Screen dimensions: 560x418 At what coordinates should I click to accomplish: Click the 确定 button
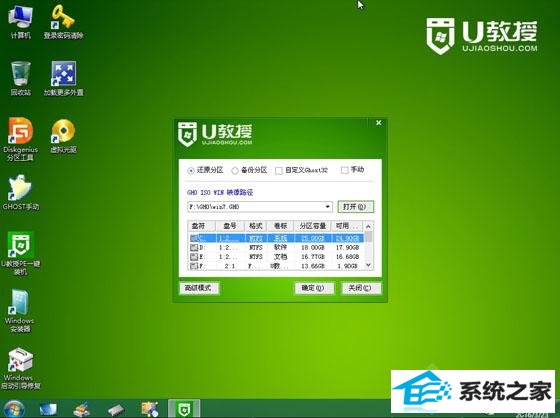coord(314,288)
